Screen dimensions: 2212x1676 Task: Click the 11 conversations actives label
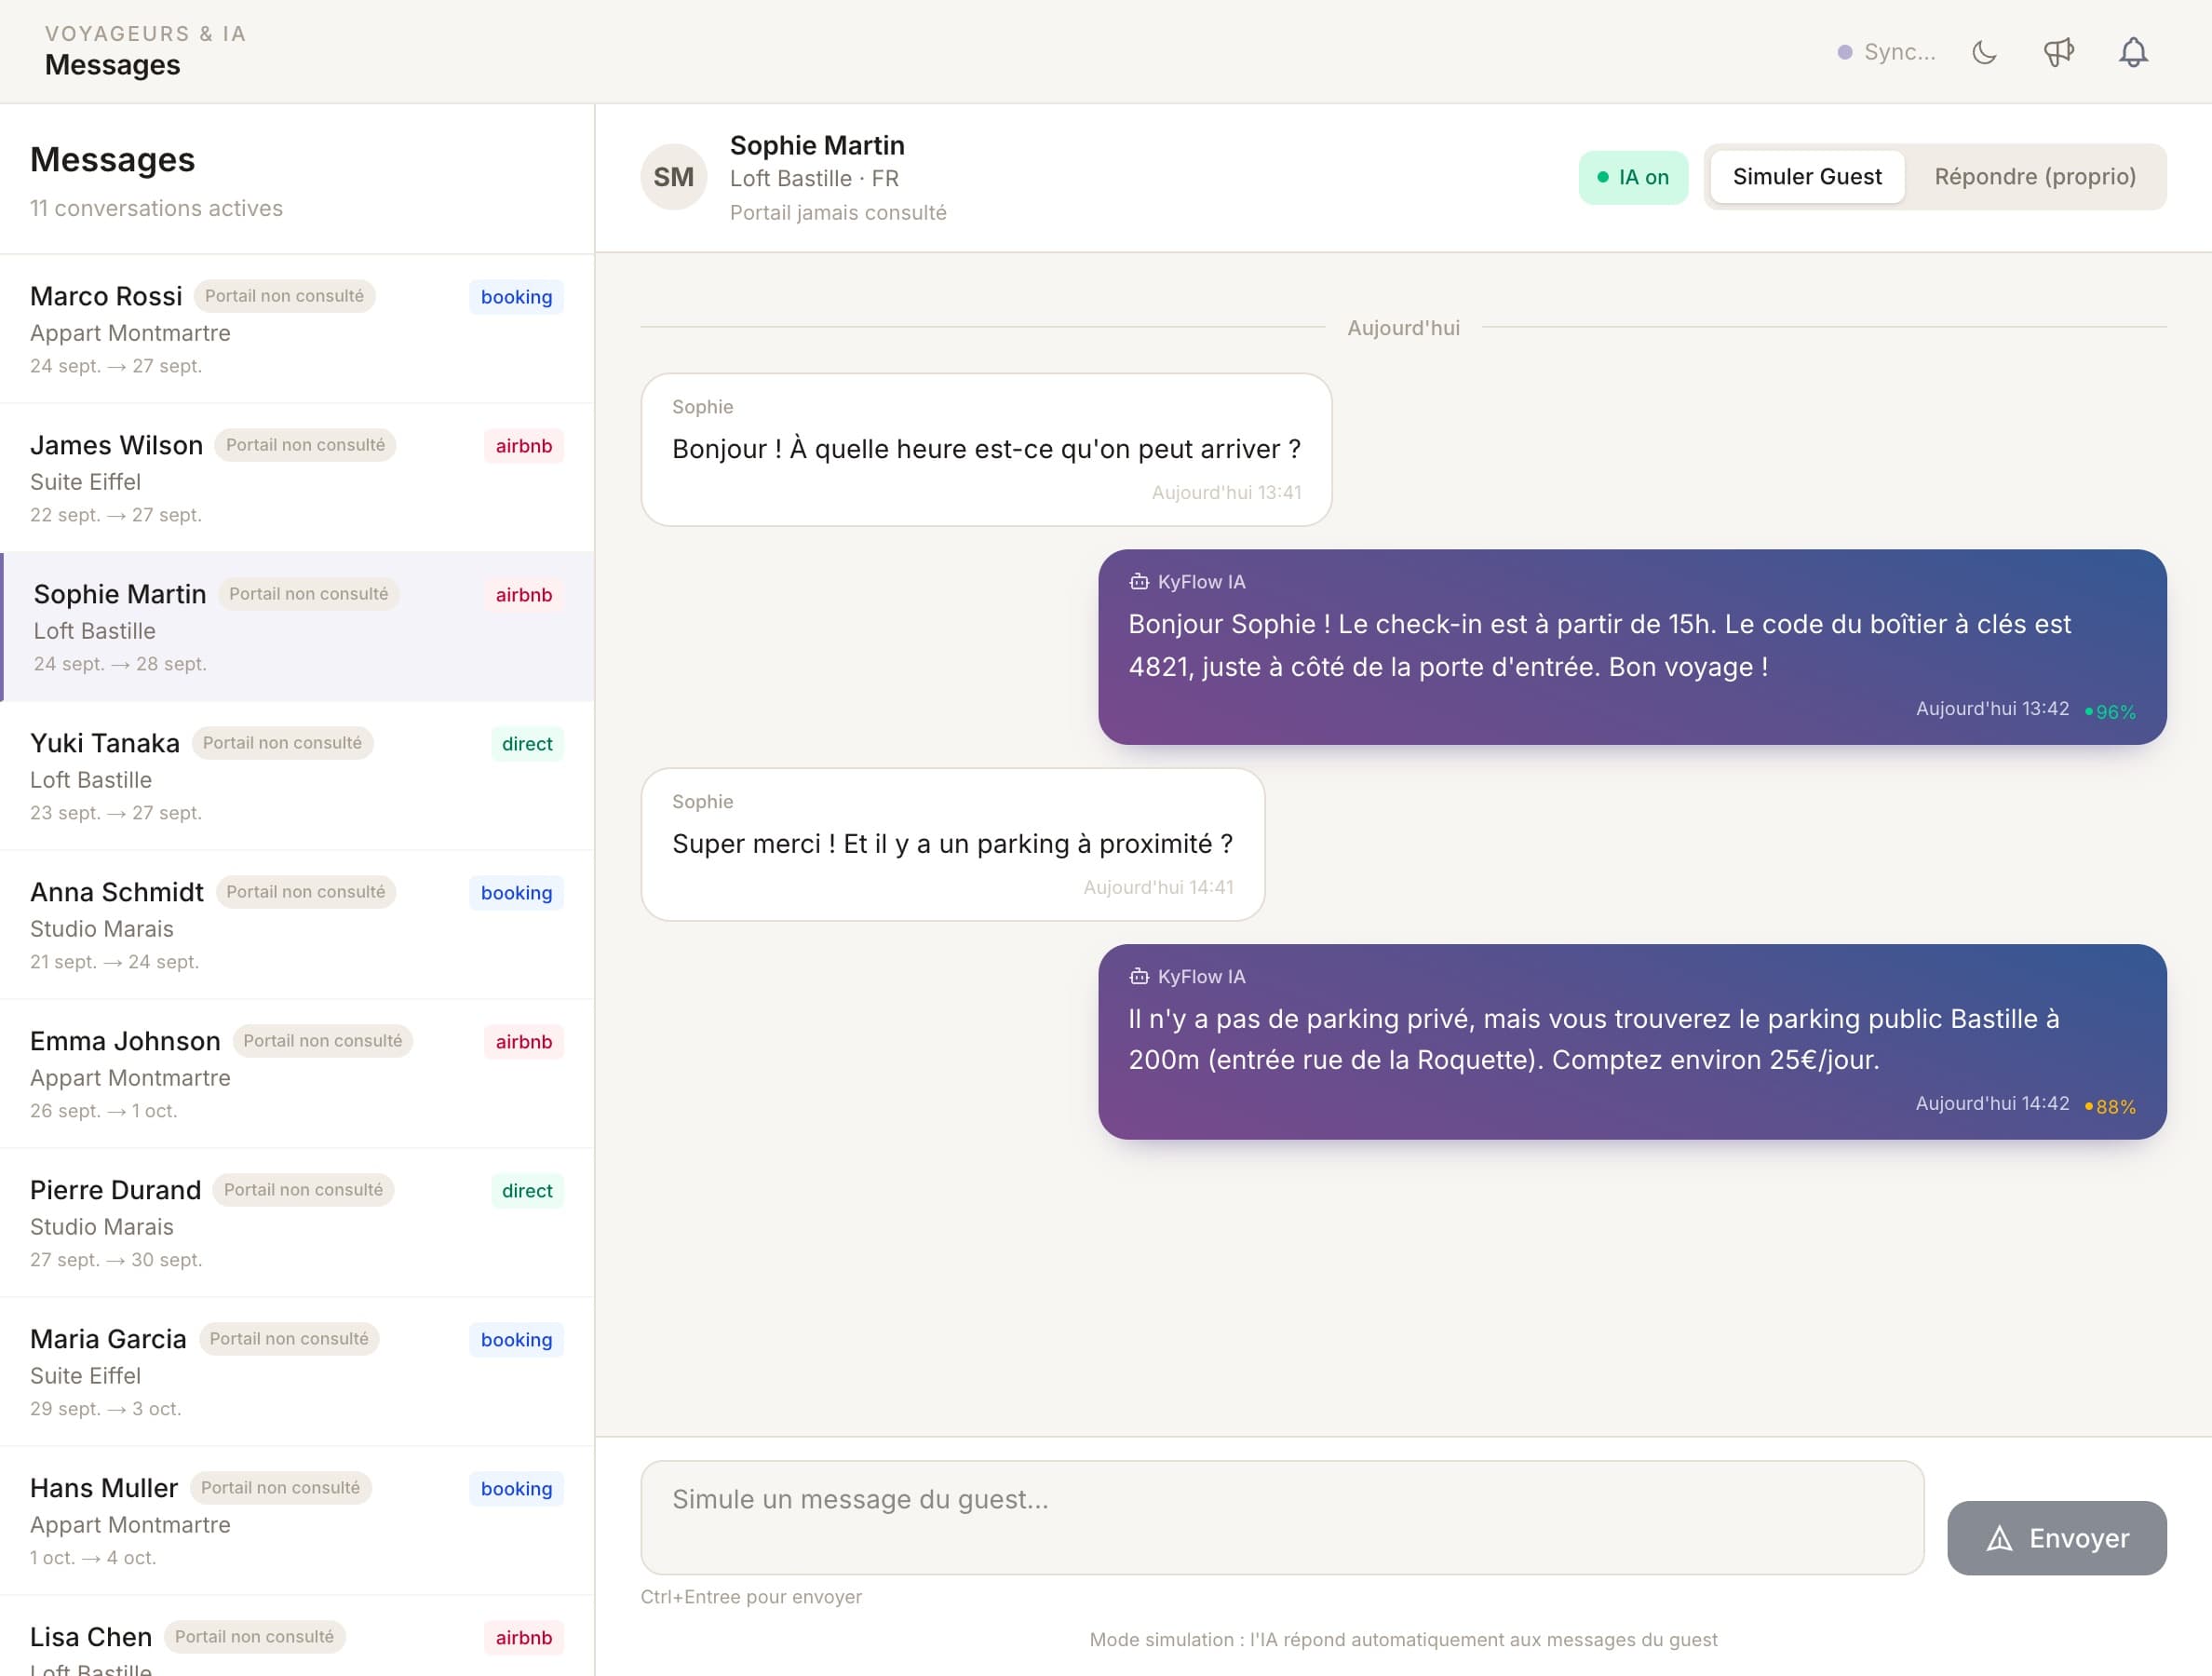156,208
